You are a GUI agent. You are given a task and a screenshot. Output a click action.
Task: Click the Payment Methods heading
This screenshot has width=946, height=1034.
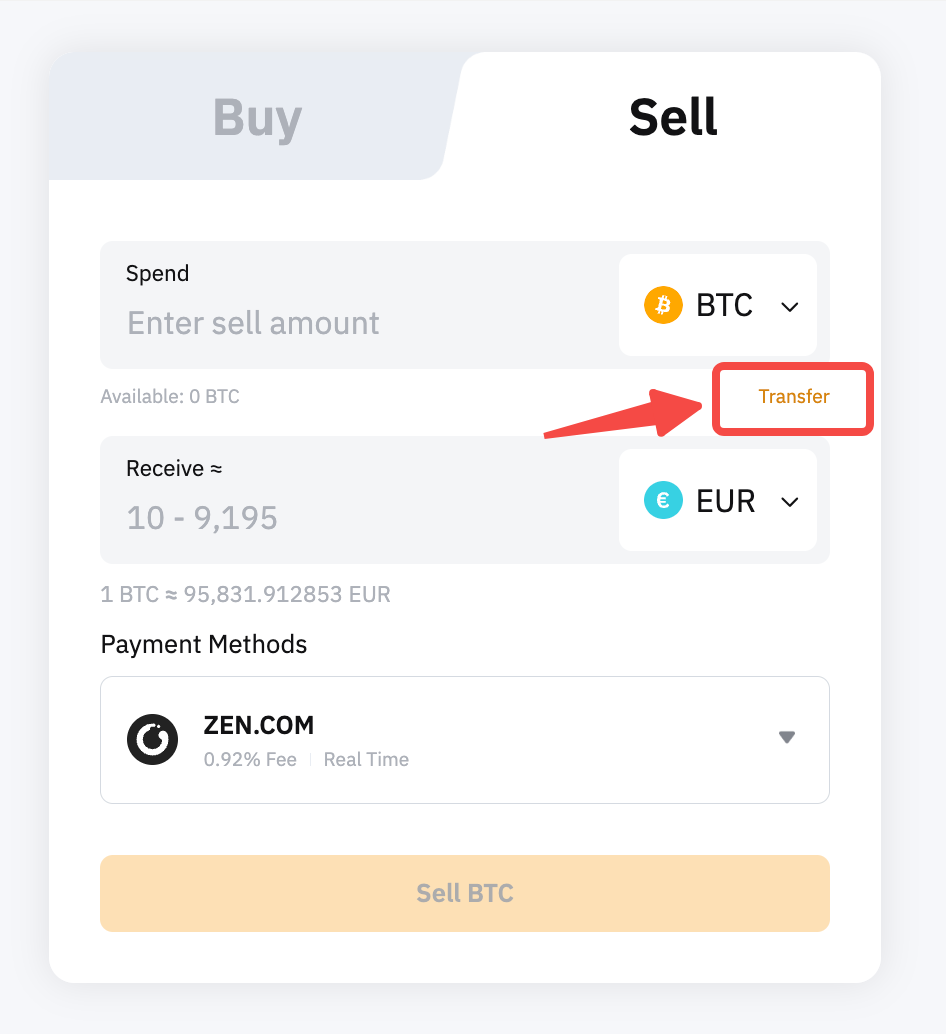pos(204,644)
